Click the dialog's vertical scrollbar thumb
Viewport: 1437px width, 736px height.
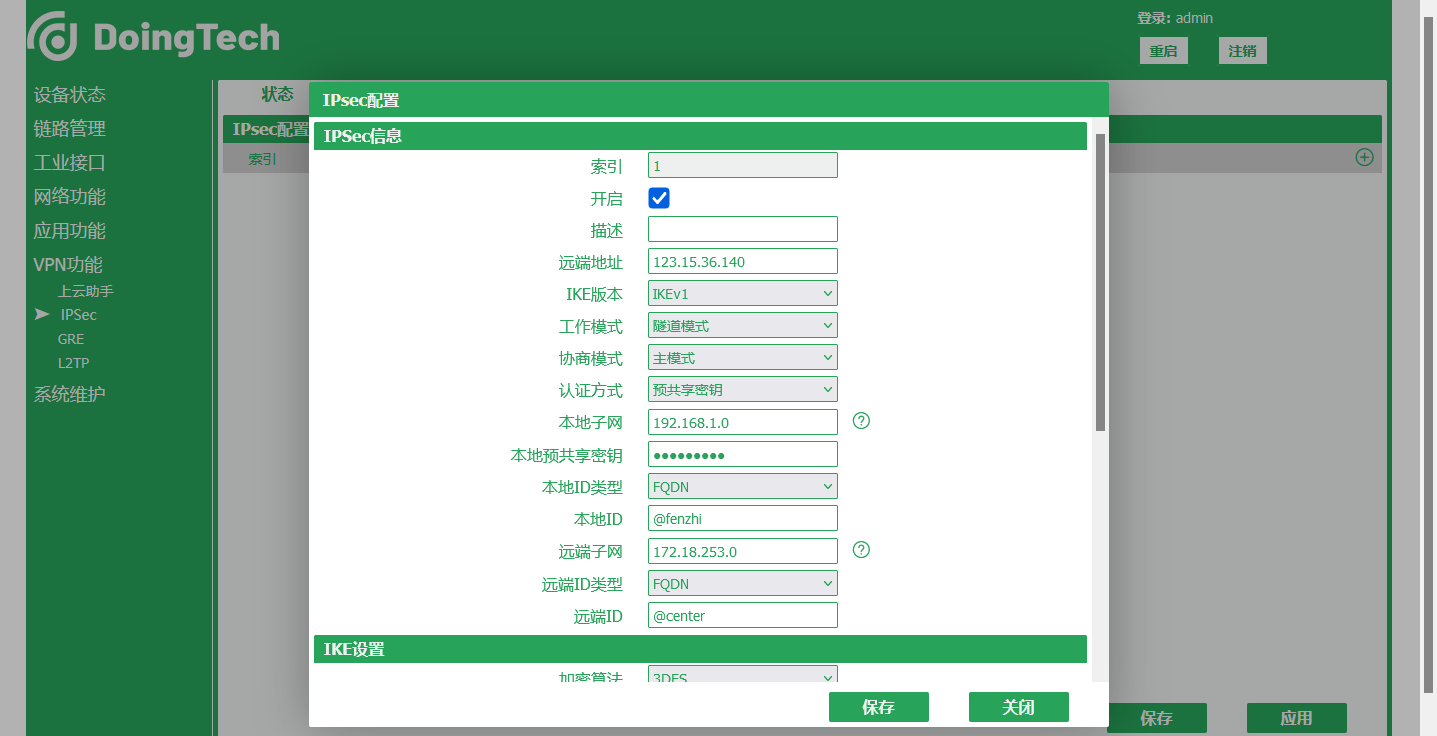(x=1101, y=281)
